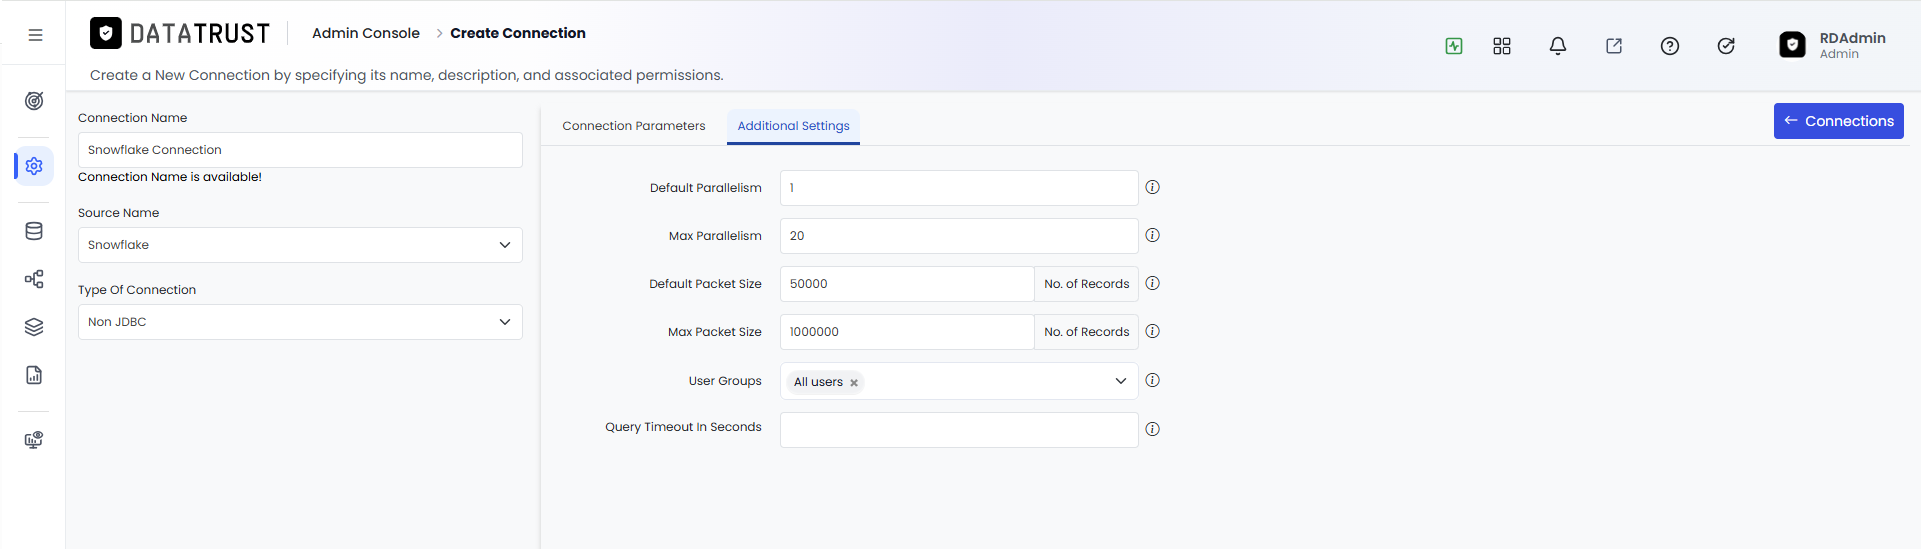This screenshot has height=549, width=1921.
Task: Click the Create Connection breadcrumb
Action: [x=518, y=33]
